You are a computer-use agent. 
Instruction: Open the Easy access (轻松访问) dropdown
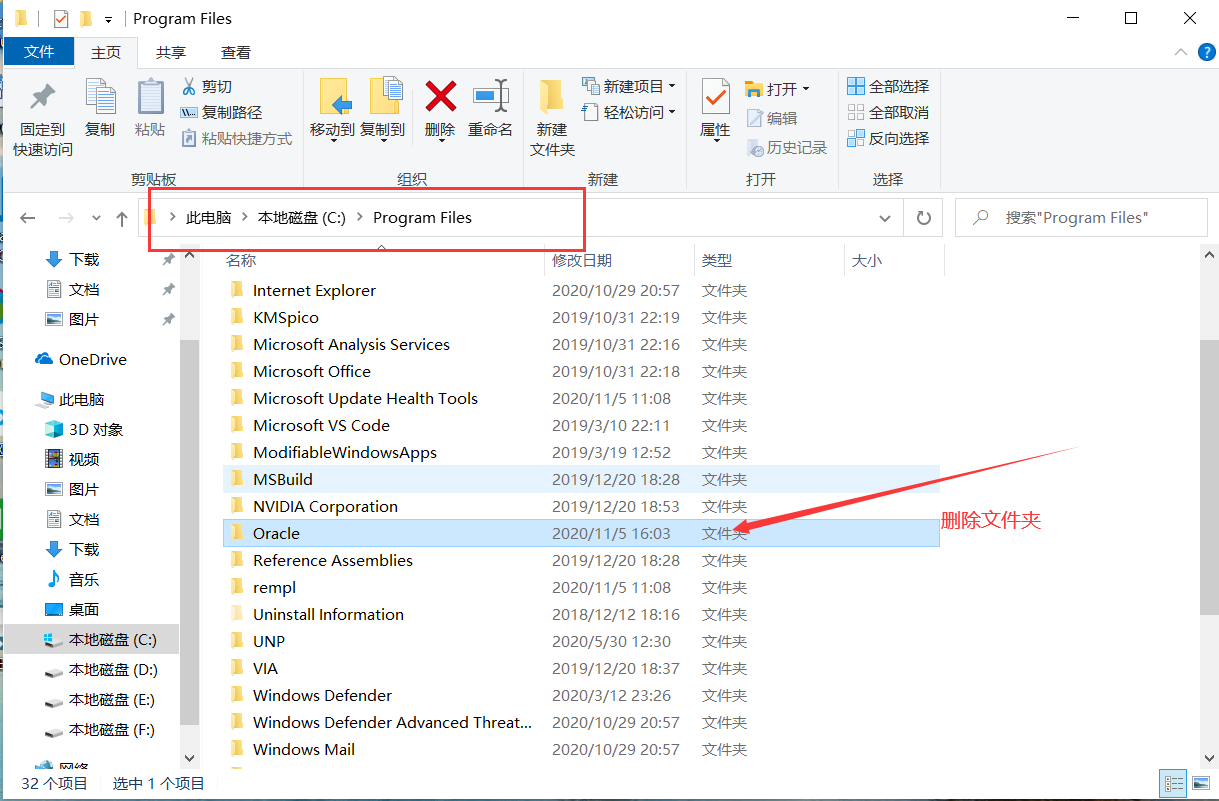click(628, 113)
